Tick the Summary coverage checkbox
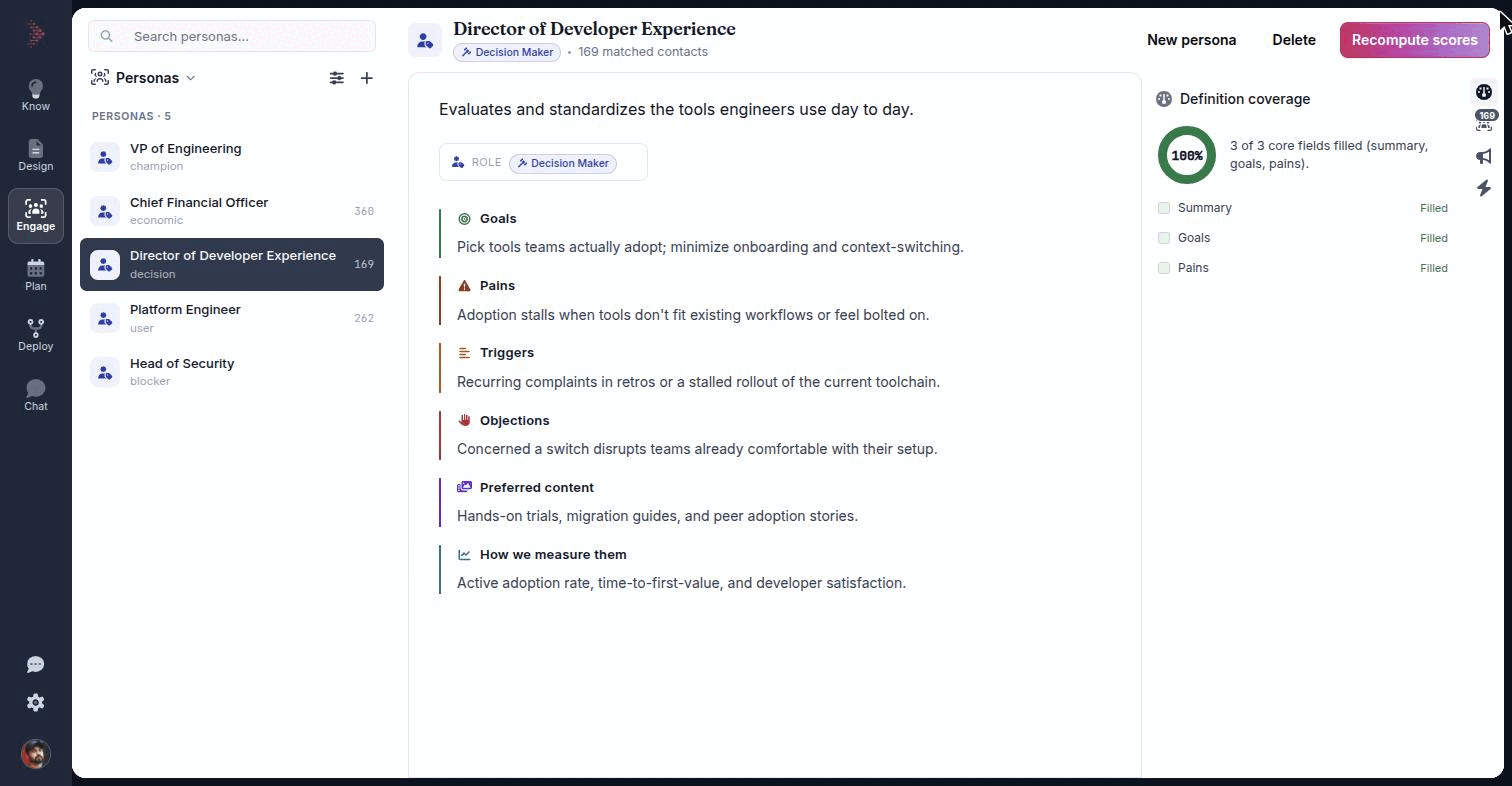This screenshot has height=786, width=1512. 1164,208
